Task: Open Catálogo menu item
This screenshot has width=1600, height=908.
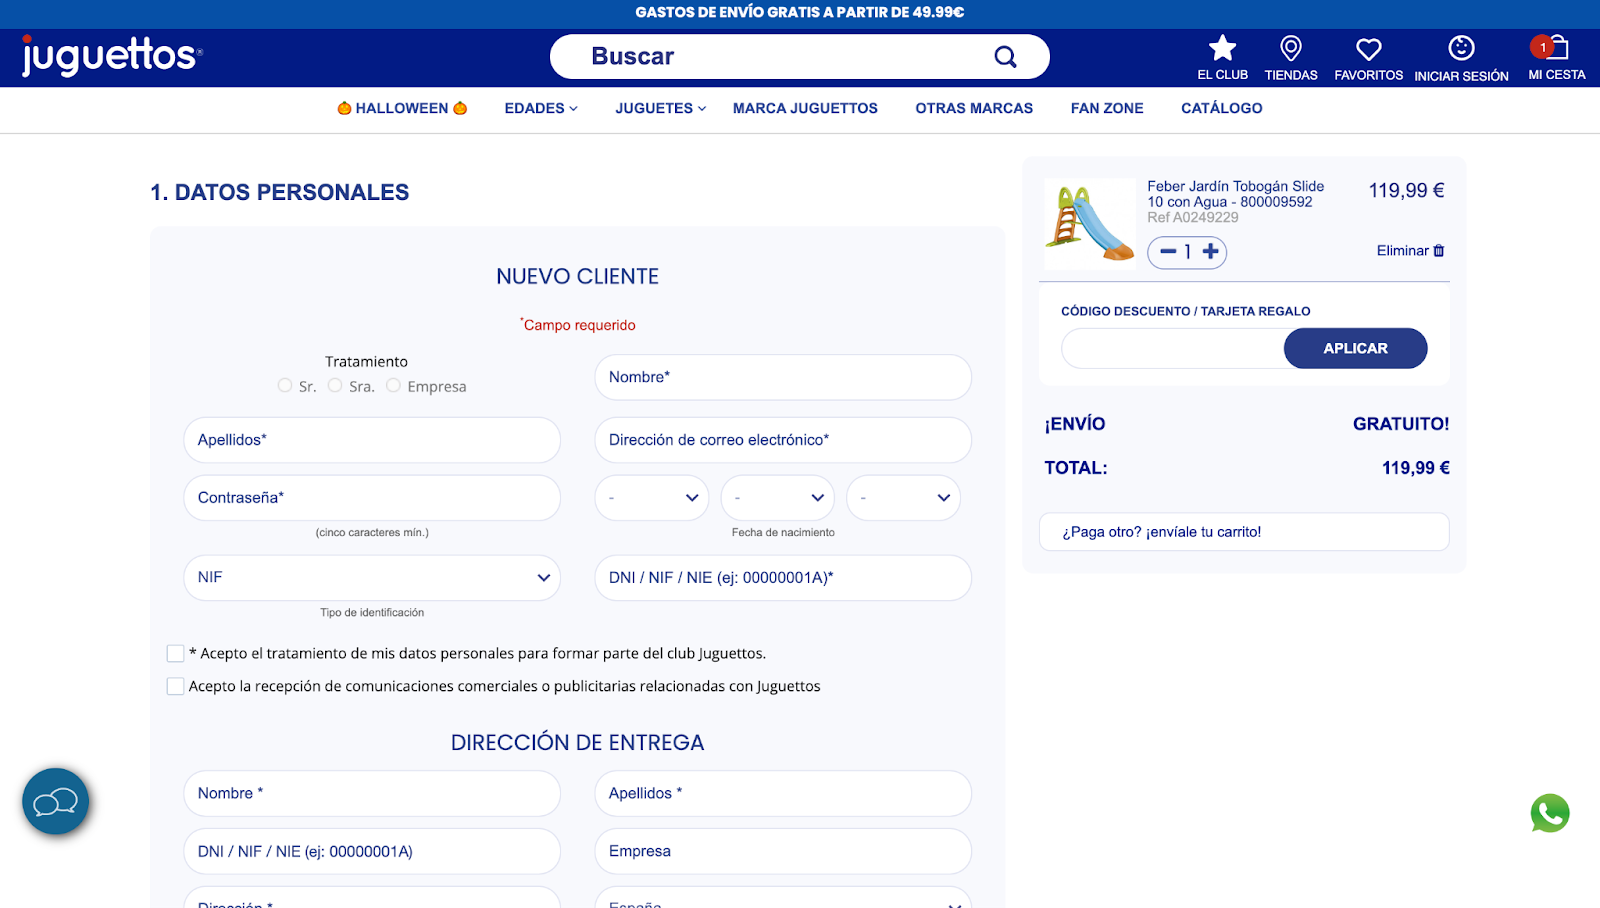Action: [x=1222, y=108]
